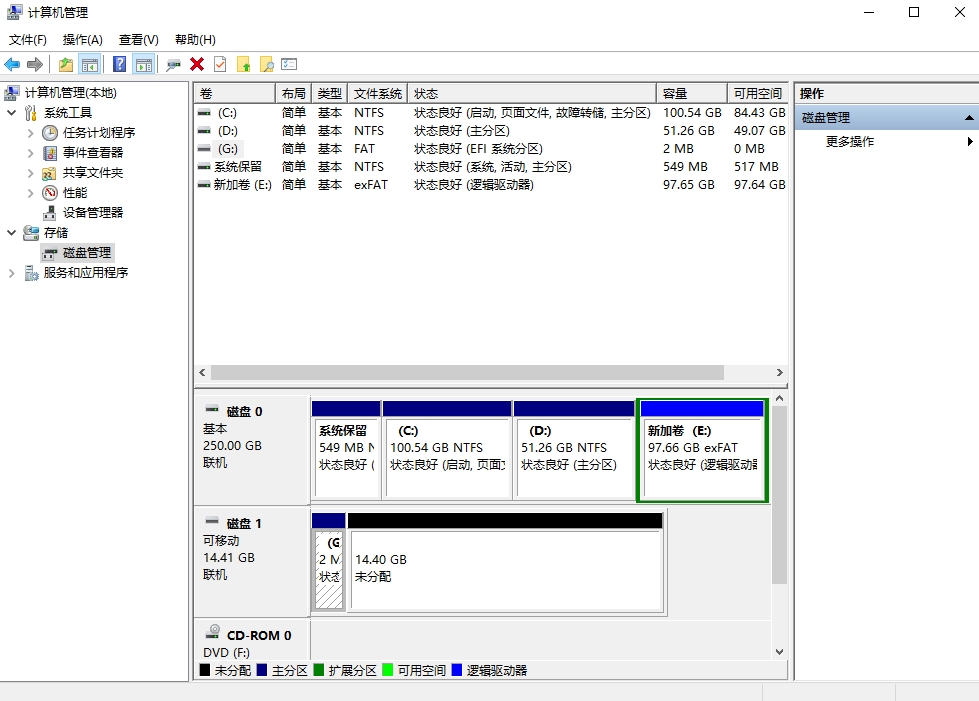Click the gray Forward arrow in toolbar
This screenshot has height=701, width=979.
point(35,64)
